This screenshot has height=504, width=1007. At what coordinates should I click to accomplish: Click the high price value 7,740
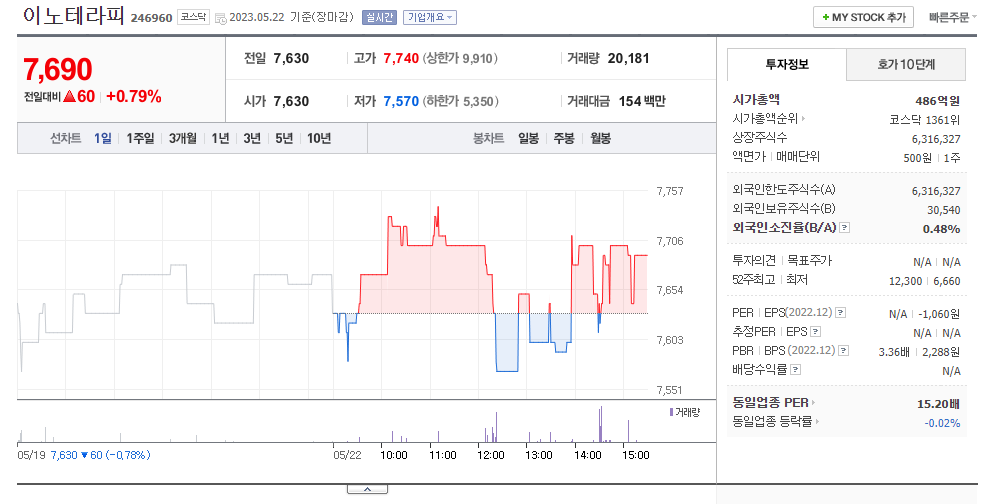click(401, 58)
